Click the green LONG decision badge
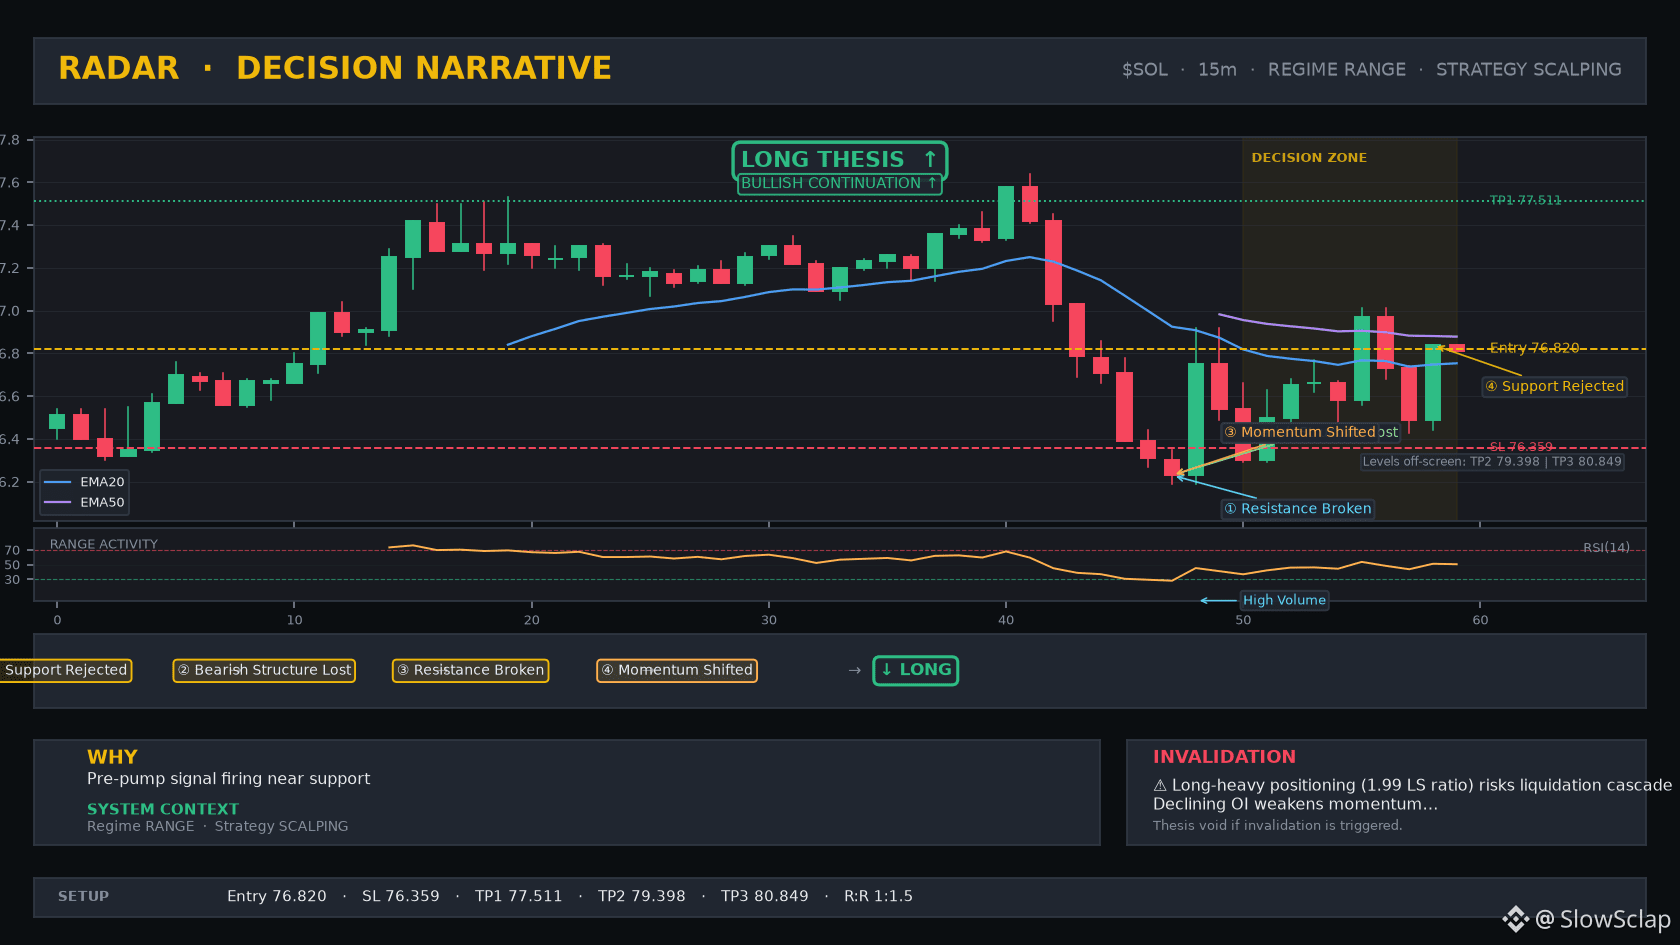Image resolution: width=1680 pixels, height=945 pixels. click(916, 670)
